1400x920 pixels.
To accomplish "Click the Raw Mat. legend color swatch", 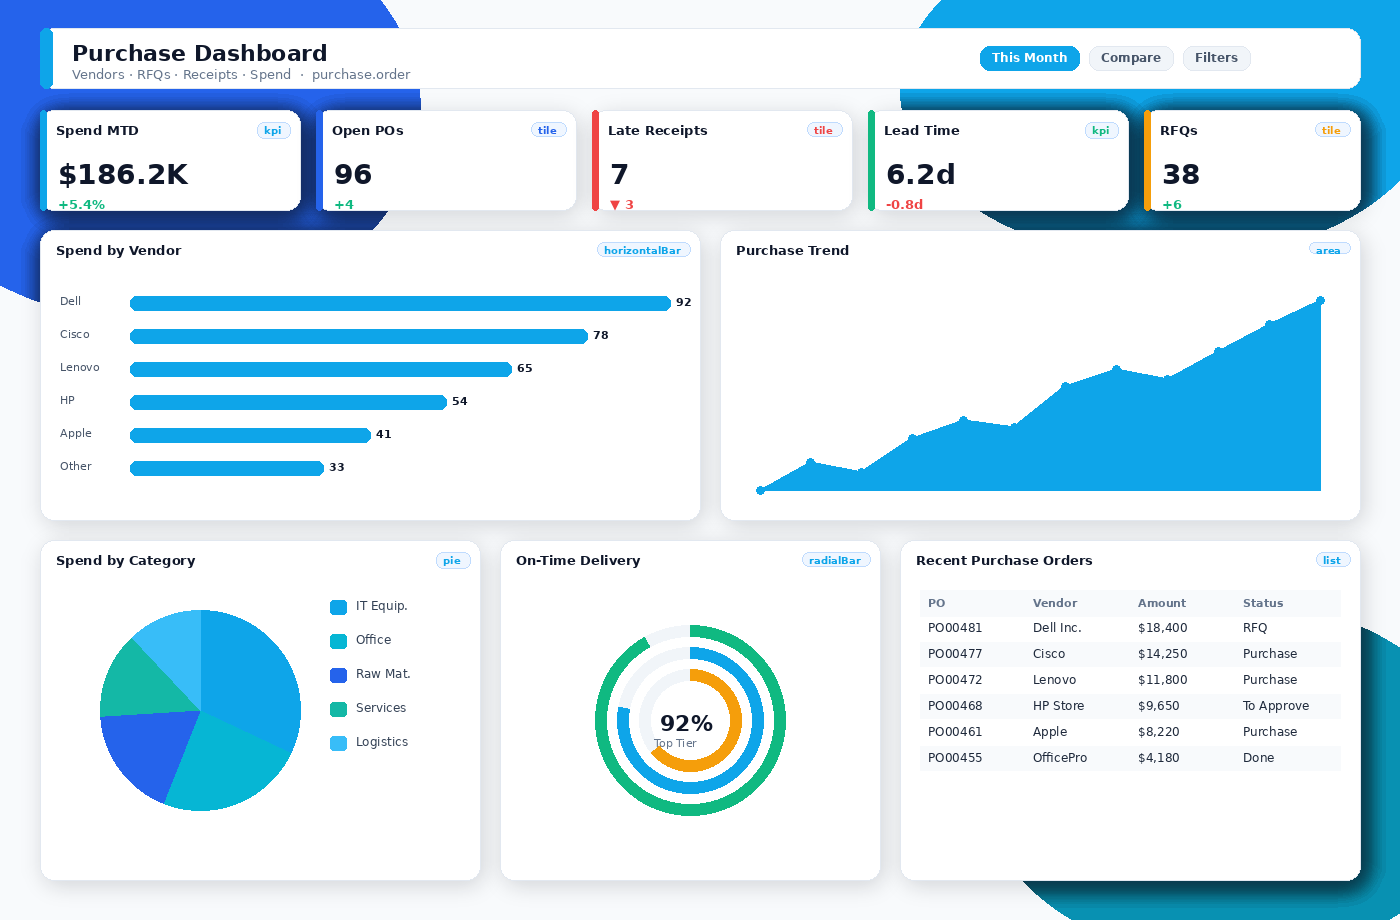I will coord(338,675).
